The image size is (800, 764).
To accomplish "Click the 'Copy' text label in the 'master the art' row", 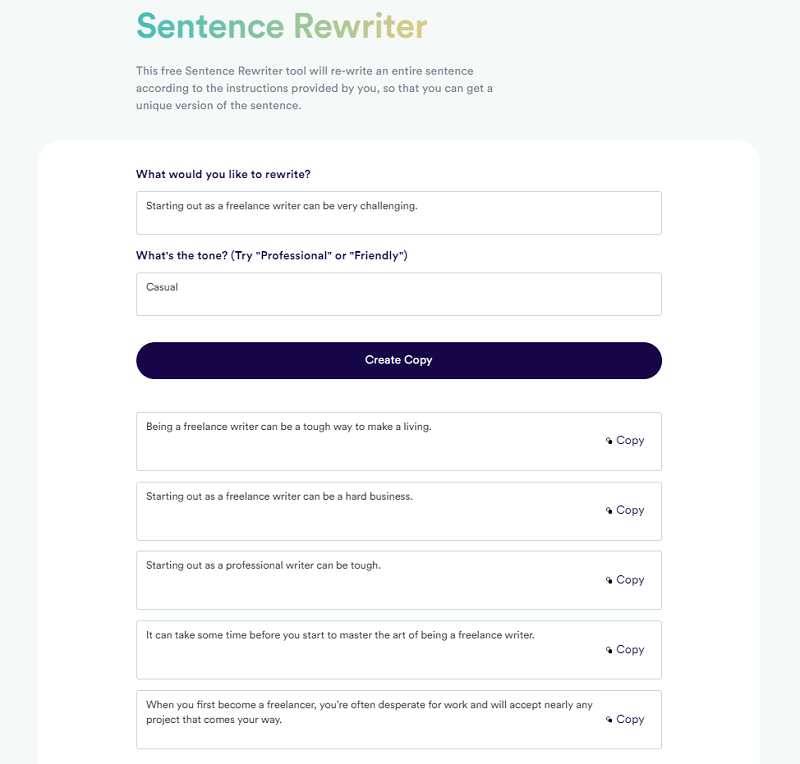I will click(630, 650).
